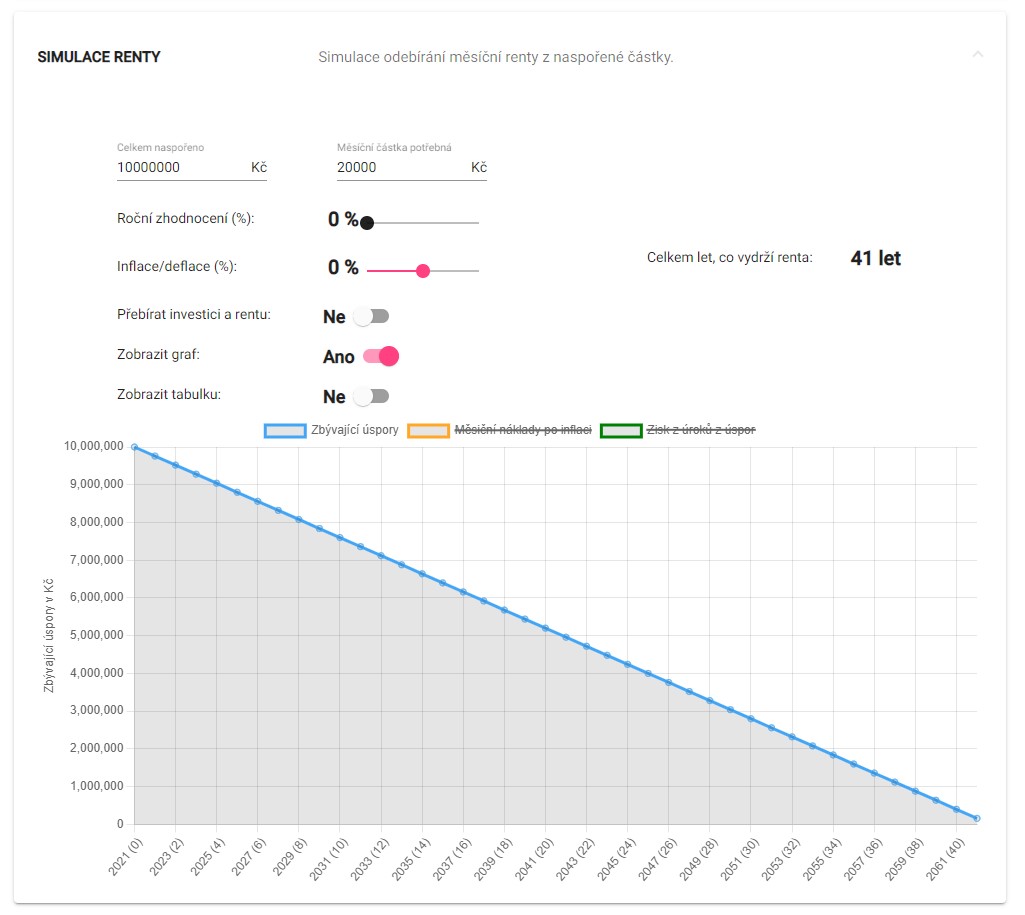Click the Měsíční částka potřebná input field
The height and width of the screenshot is (915, 1025).
pos(400,168)
